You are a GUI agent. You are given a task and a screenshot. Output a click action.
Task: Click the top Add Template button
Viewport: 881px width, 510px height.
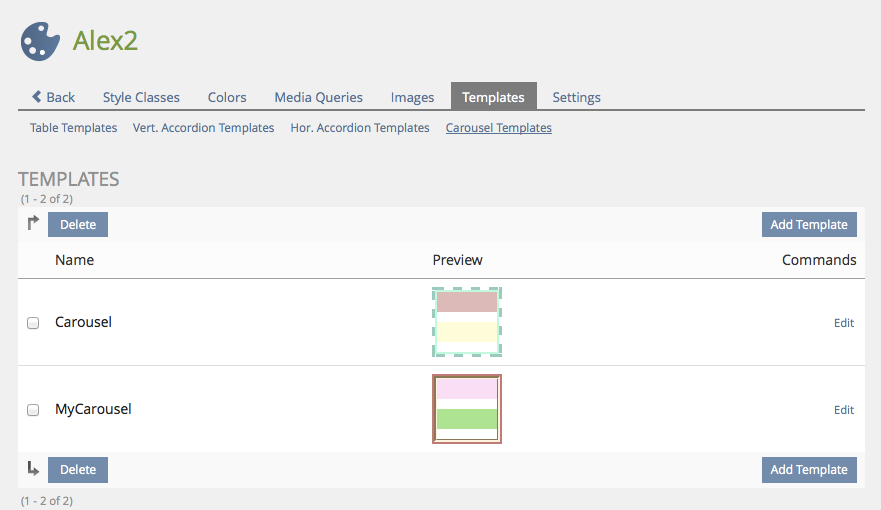pos(808,224)
